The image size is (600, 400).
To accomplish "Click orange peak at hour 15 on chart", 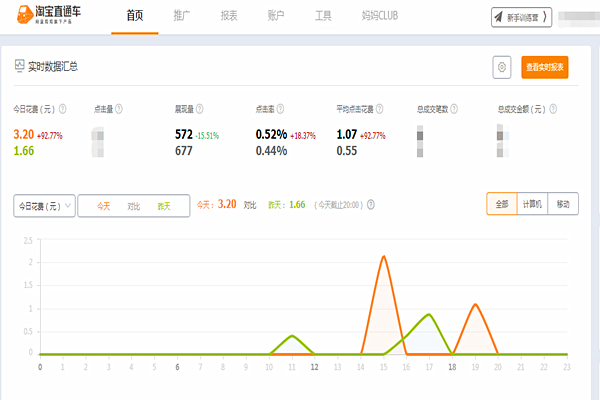I will point(383,256).
